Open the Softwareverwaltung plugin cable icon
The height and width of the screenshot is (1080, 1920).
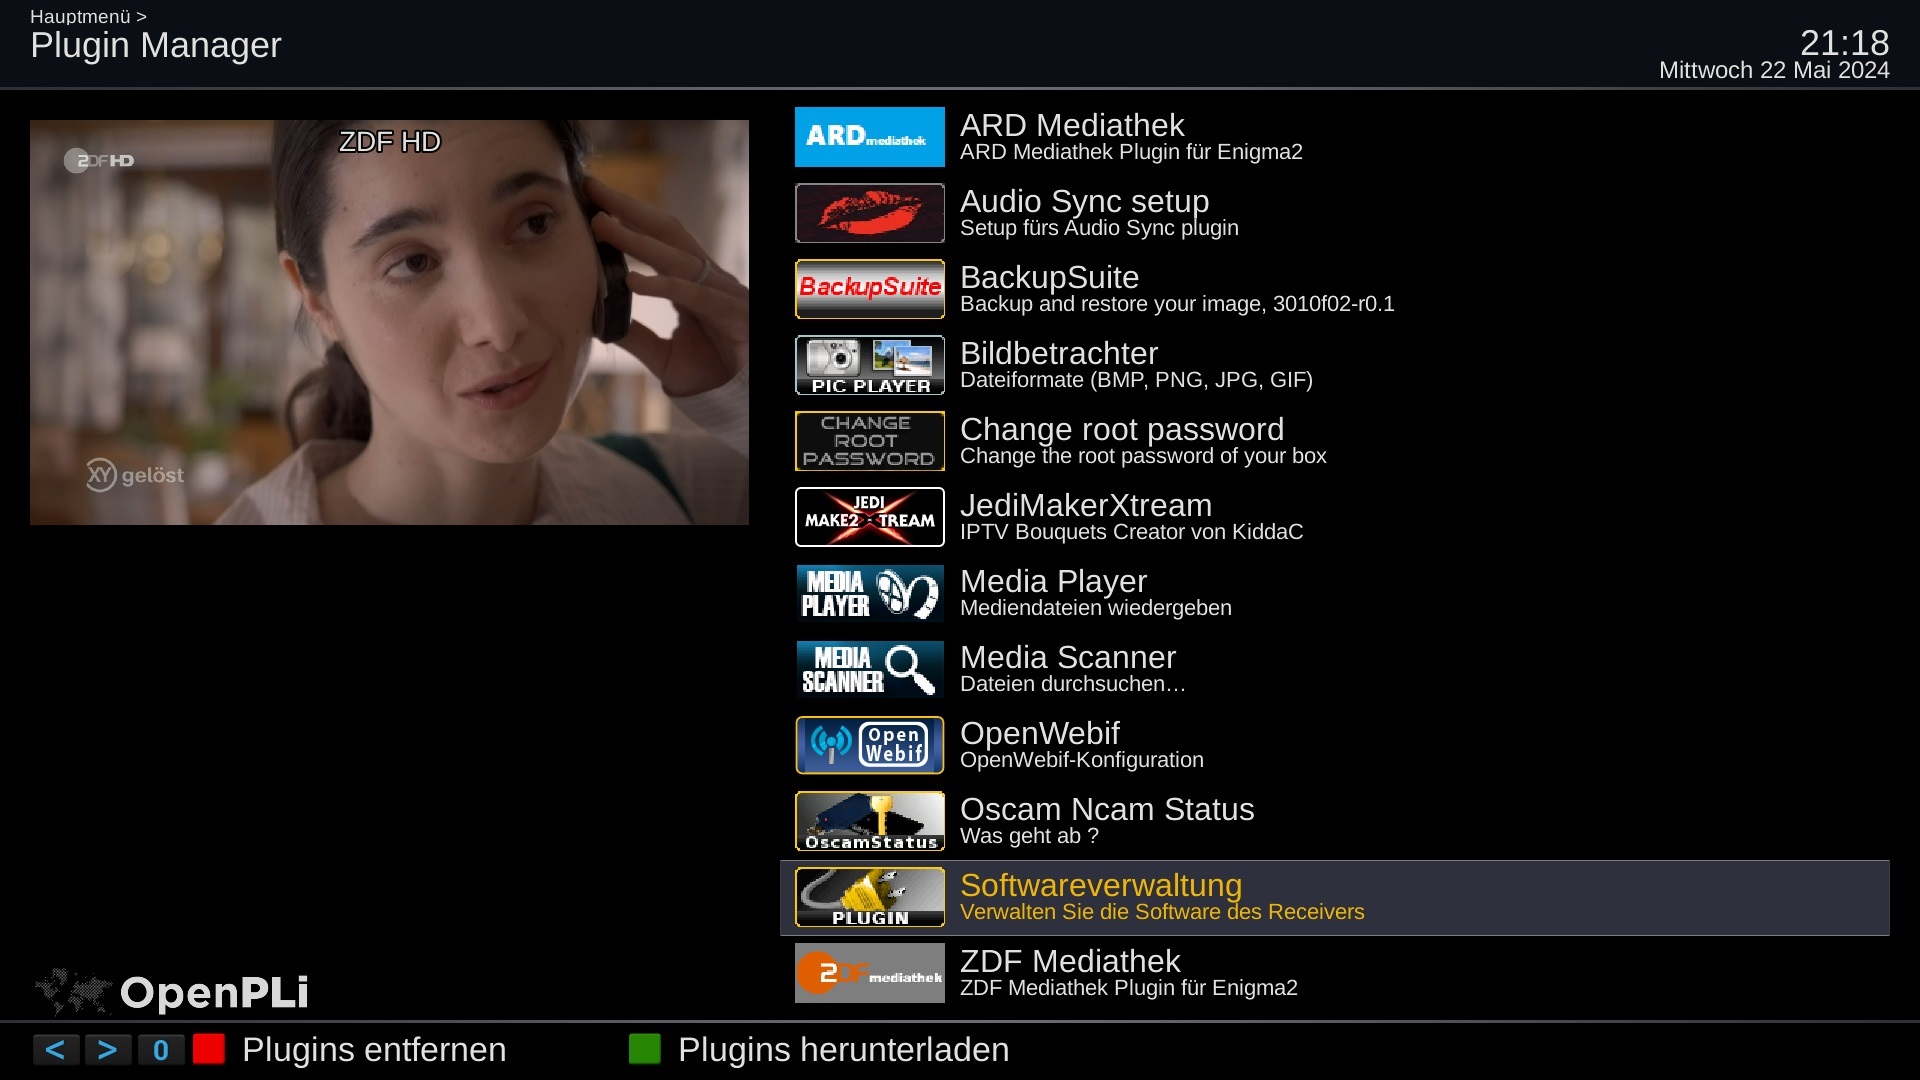[869, 897]
